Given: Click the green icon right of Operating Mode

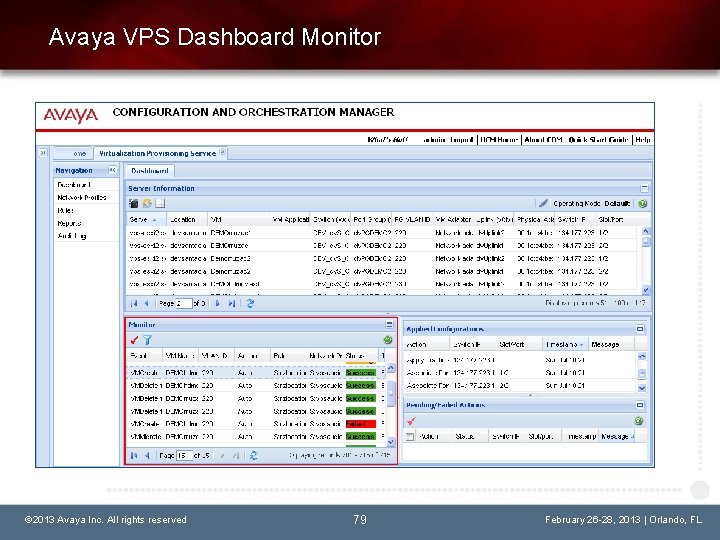Looking at the screenshot, I should (643, 203).
